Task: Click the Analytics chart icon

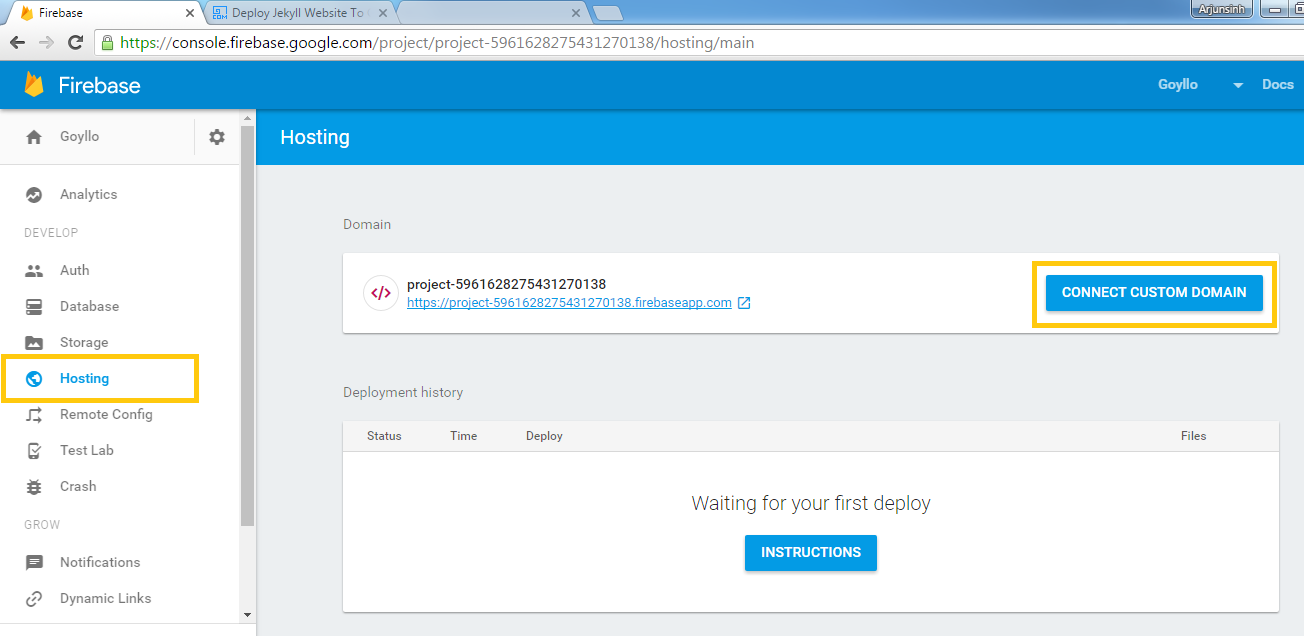Action: click(34, 195)
